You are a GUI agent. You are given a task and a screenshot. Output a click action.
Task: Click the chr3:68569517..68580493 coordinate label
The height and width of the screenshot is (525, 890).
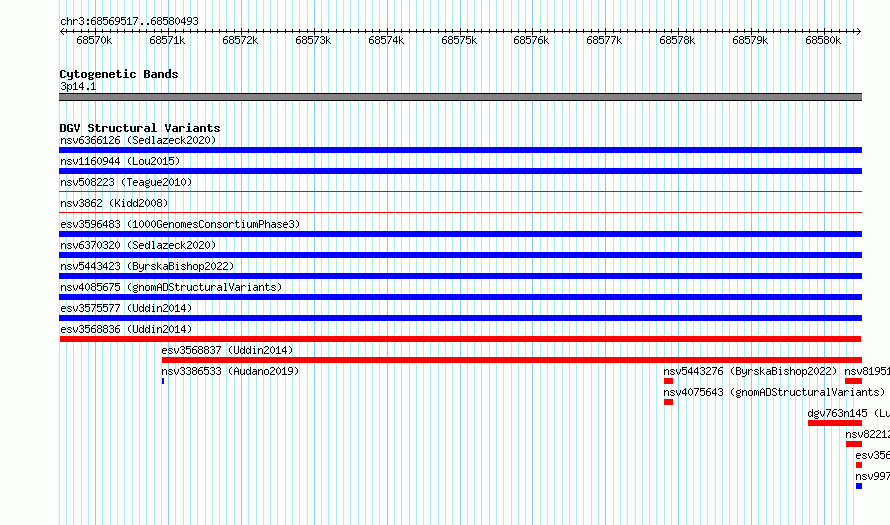pos(129,21)
